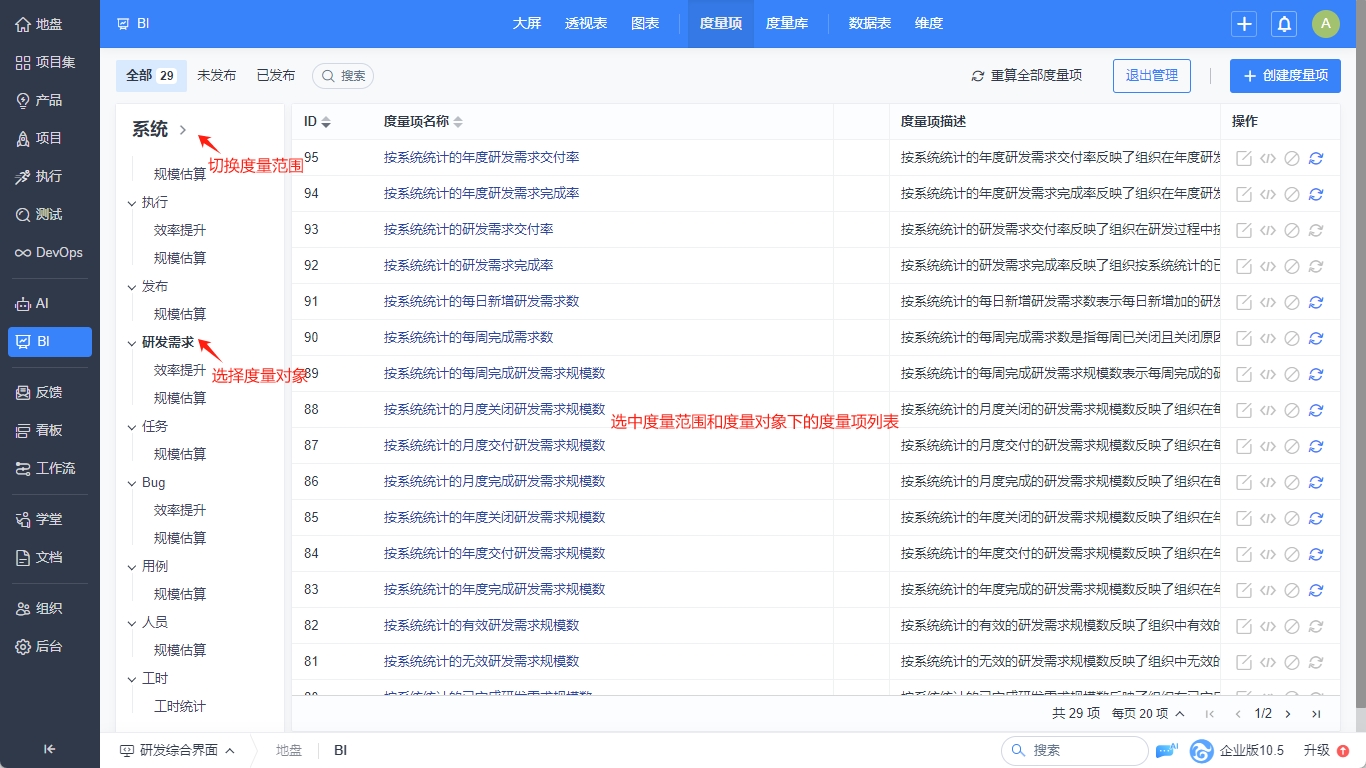This screenshot has height=768, width=1366.
Task: Select the 未发布 filter tab
Action: point(216,76)
